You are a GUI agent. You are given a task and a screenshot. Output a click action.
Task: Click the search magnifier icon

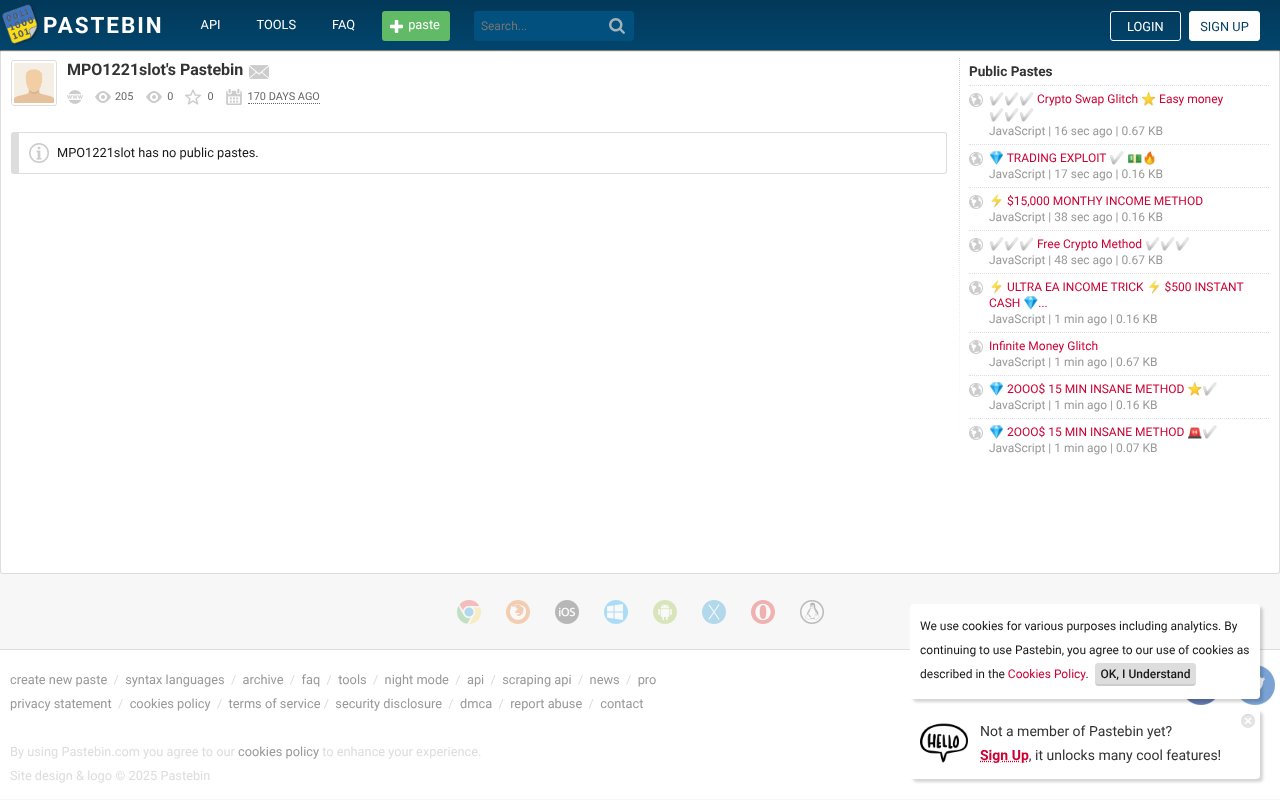click(x=616, y=25)
